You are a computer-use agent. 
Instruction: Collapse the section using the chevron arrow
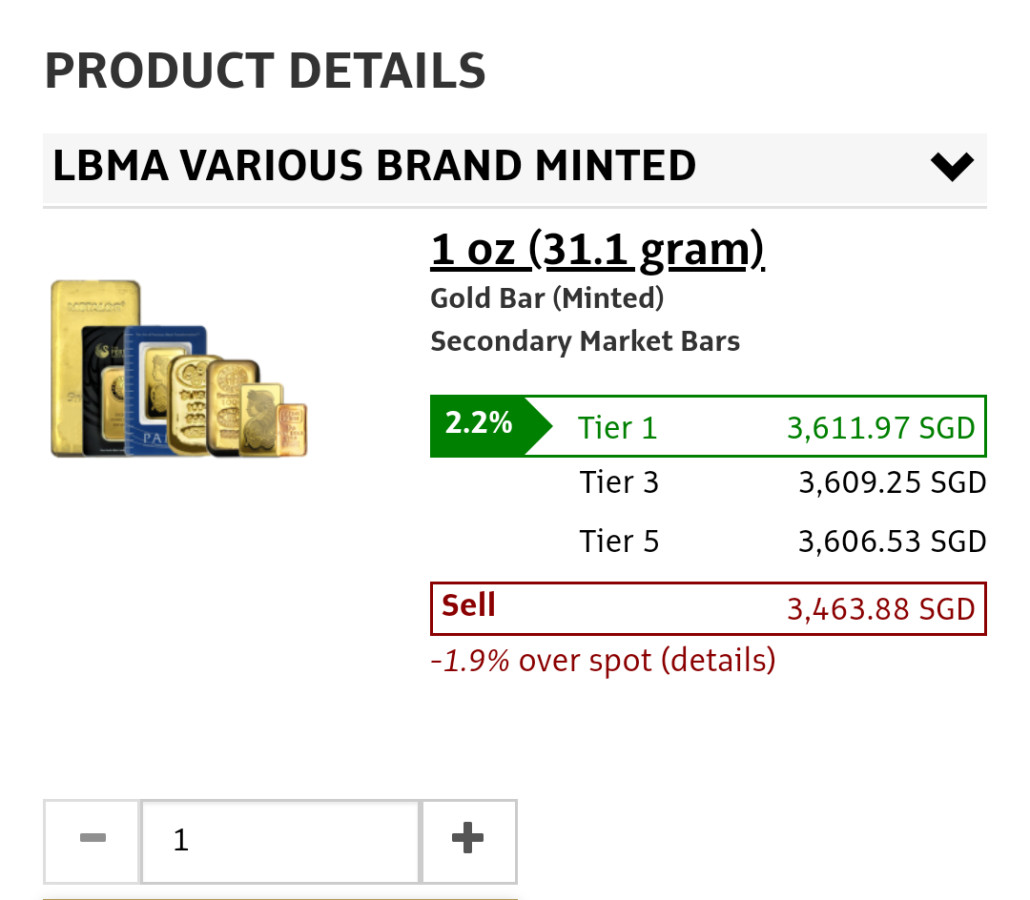click(951, 166)
